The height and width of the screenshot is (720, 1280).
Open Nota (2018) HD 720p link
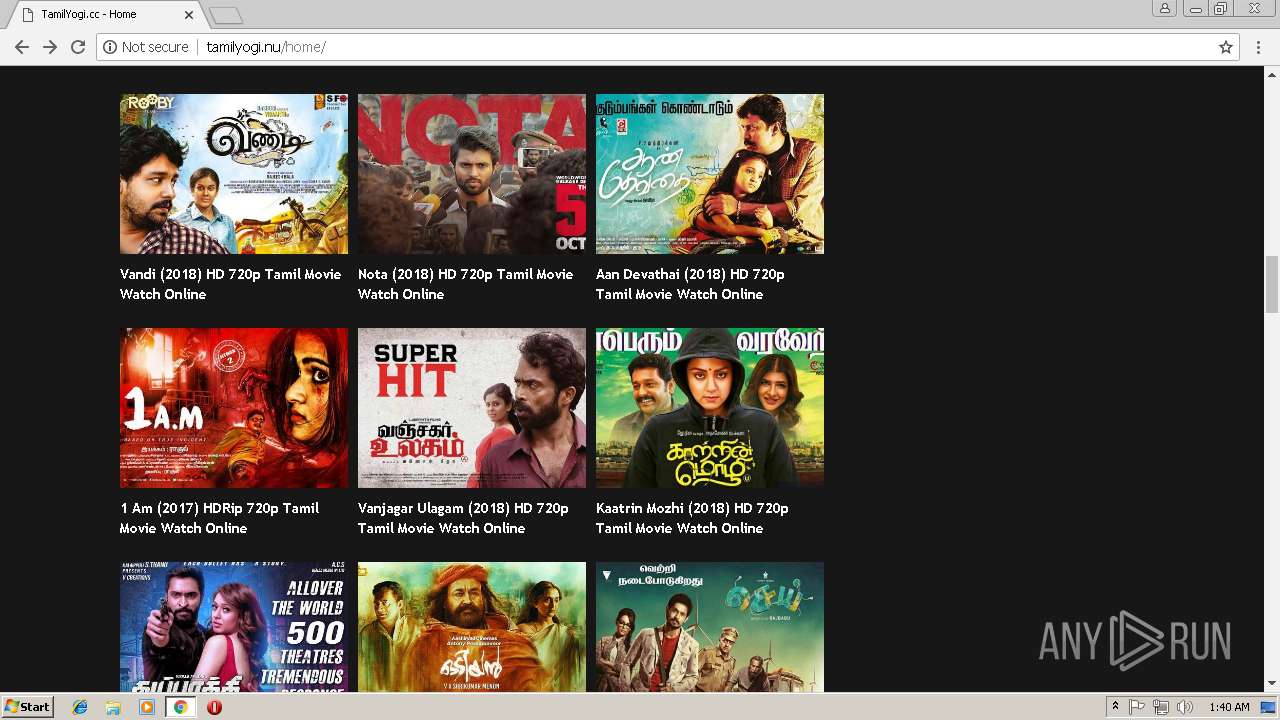(466, 284)
